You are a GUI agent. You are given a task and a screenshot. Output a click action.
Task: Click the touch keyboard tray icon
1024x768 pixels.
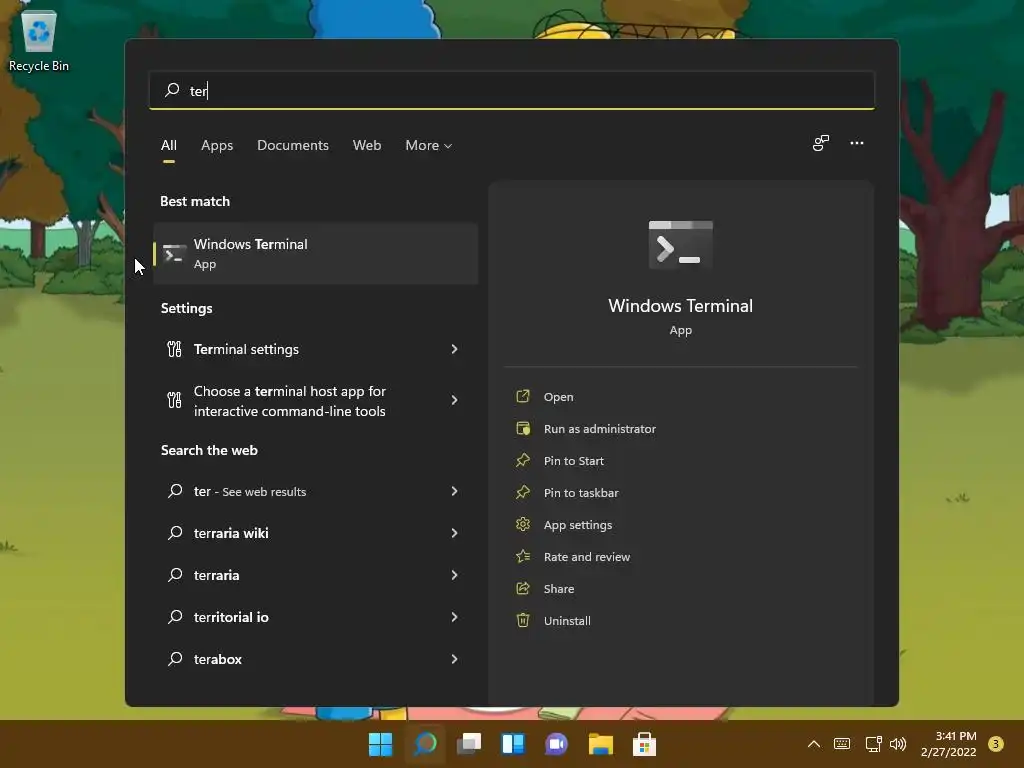coord(842,744)
